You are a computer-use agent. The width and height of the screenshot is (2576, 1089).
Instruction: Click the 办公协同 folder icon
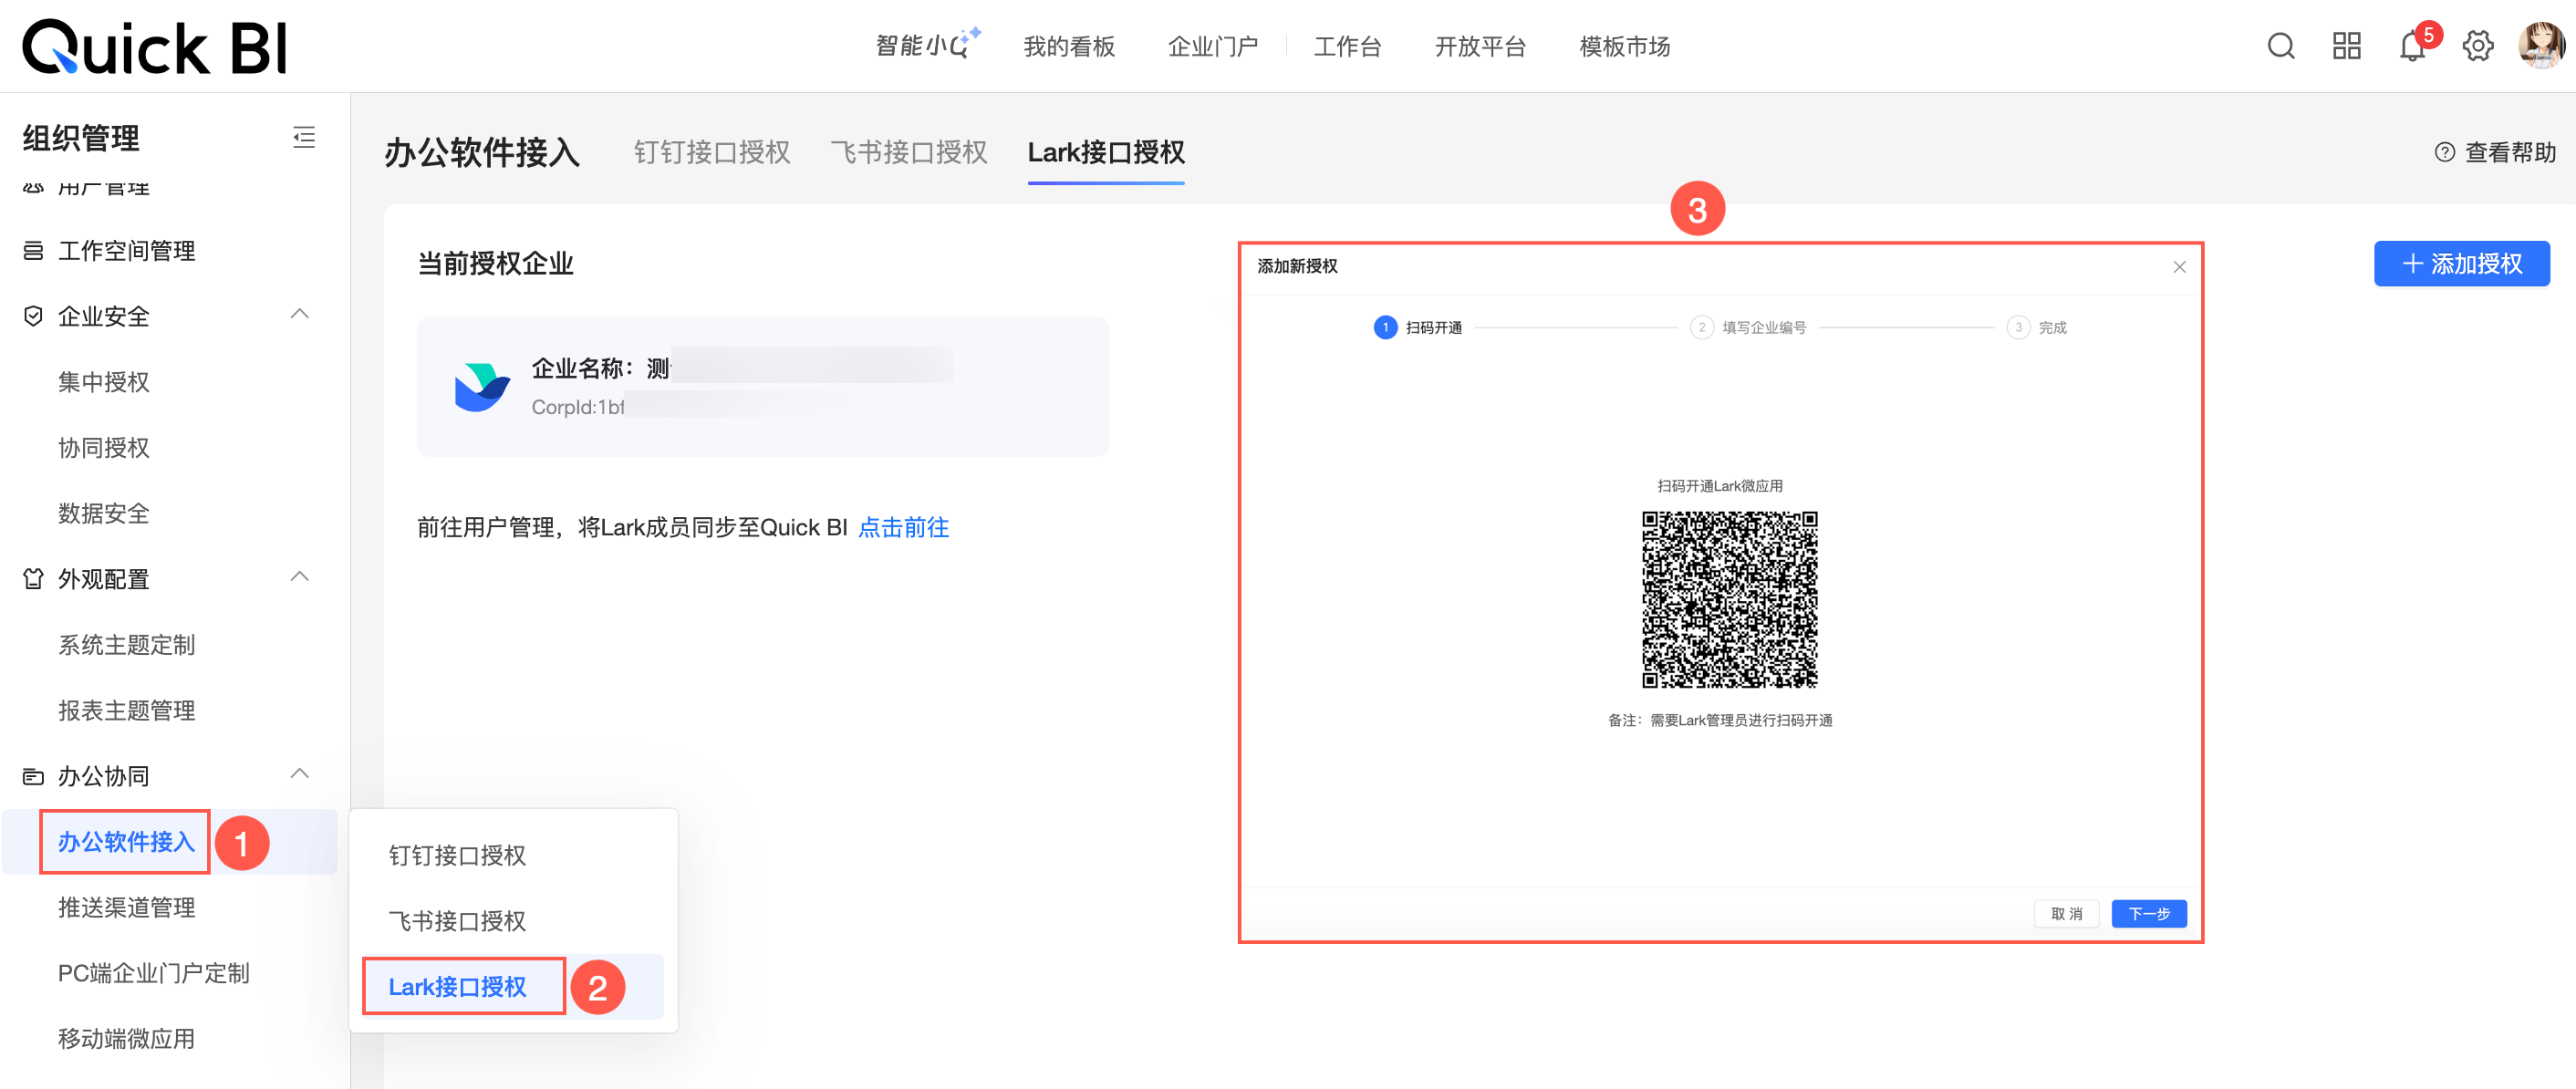pos(33,776)
